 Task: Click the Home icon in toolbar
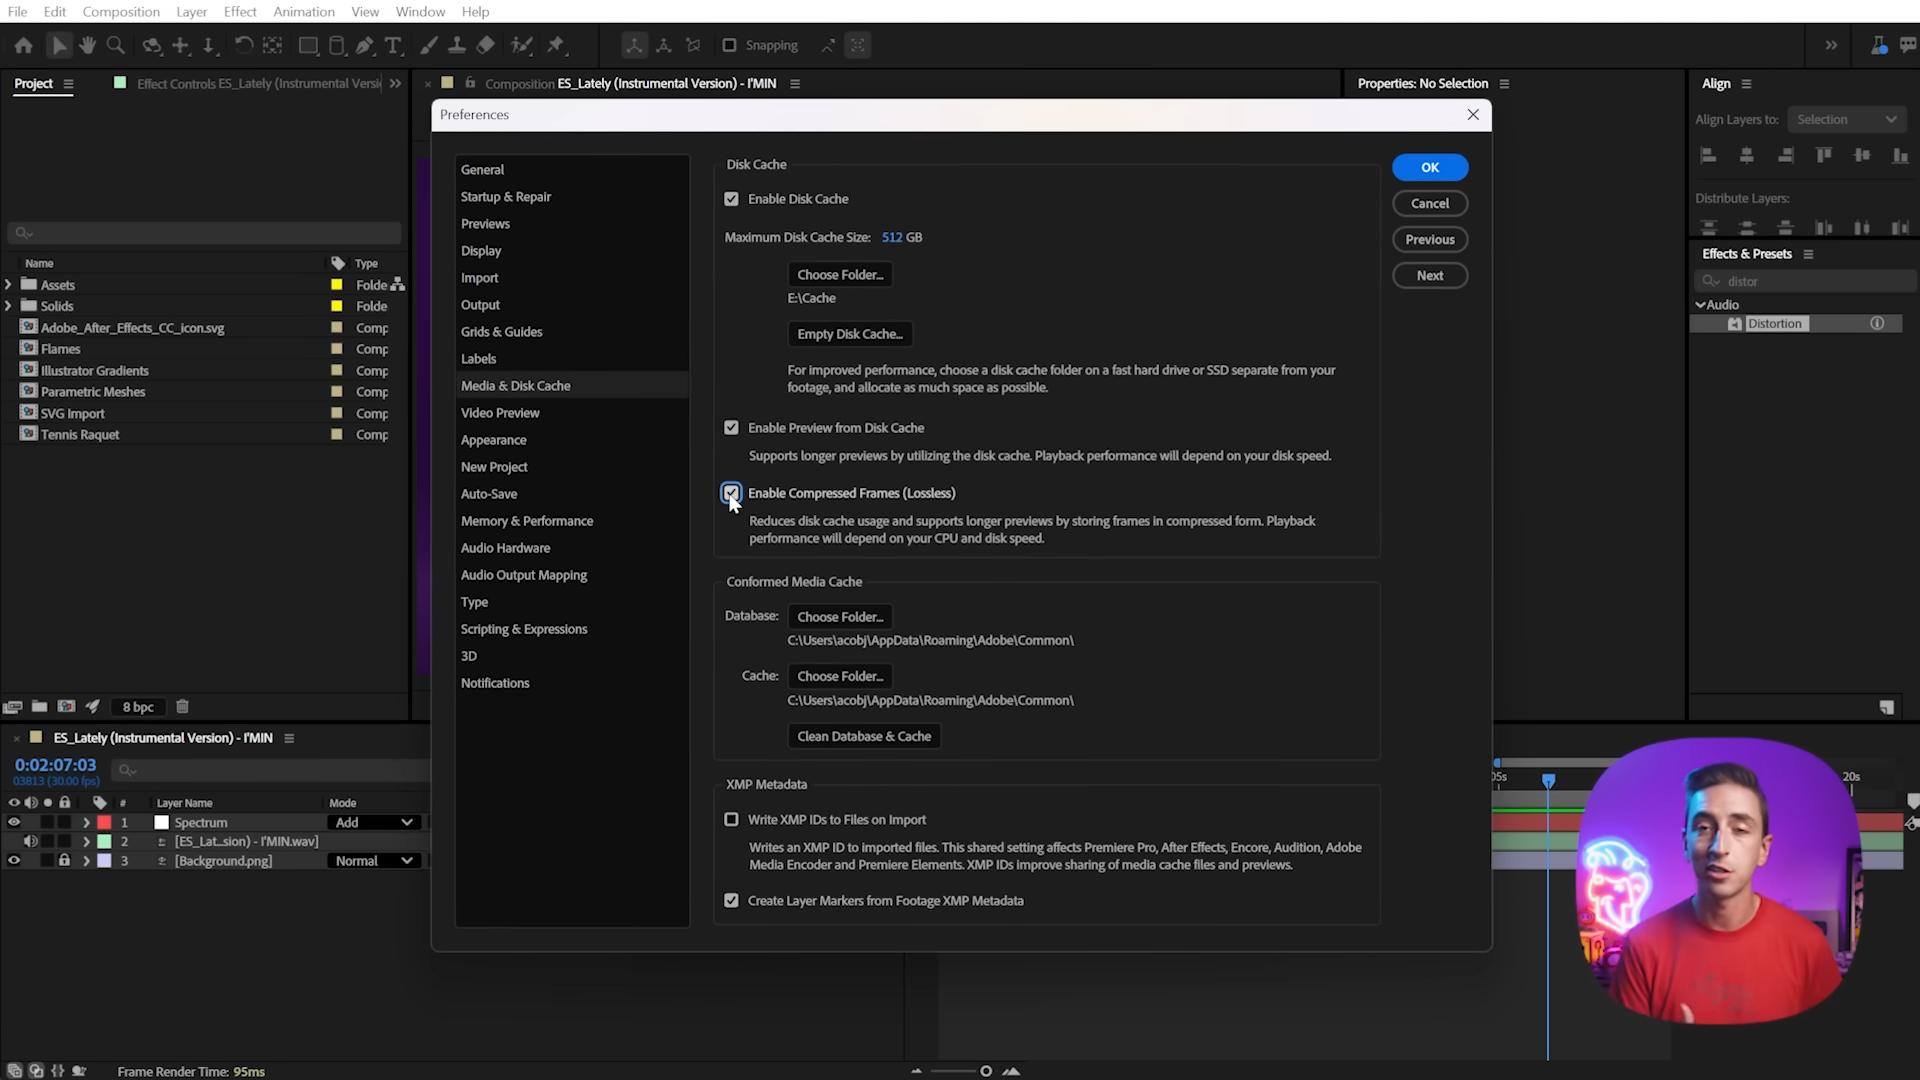24,45
